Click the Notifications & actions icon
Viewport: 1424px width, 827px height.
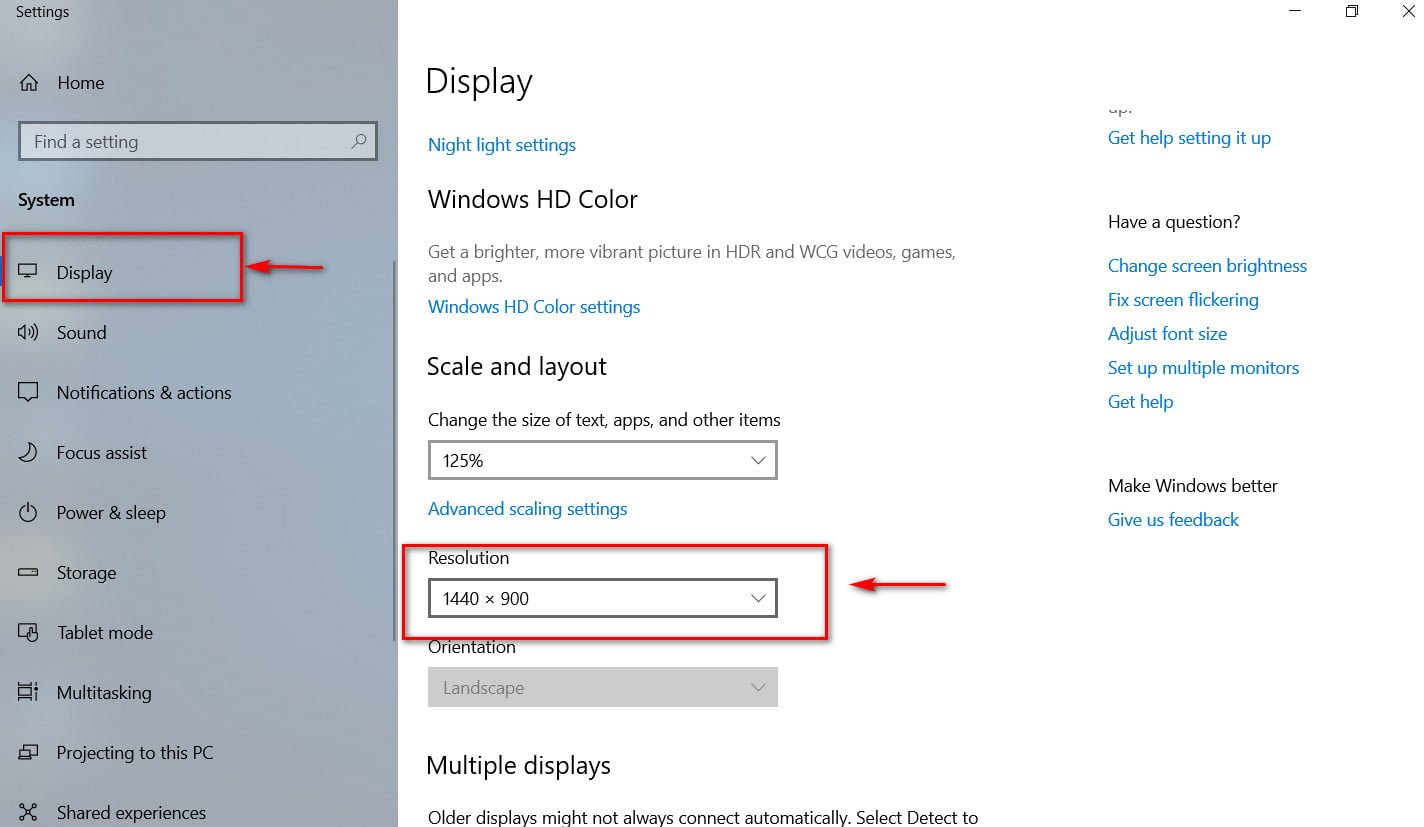click(x=28, y=392)
